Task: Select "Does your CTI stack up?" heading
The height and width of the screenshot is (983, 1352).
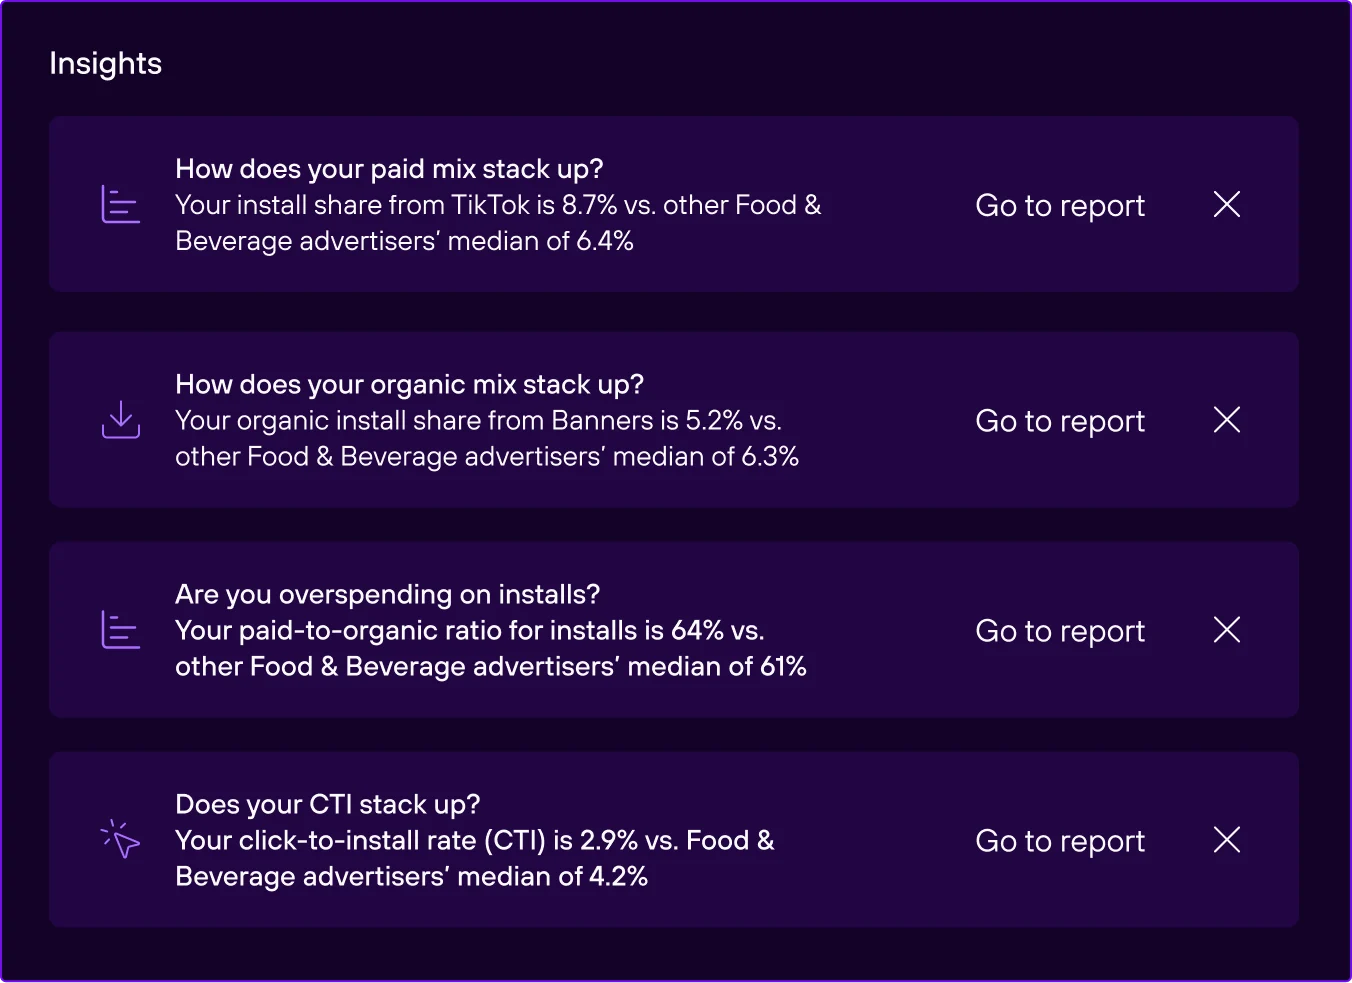Action: tap(327, 805)
